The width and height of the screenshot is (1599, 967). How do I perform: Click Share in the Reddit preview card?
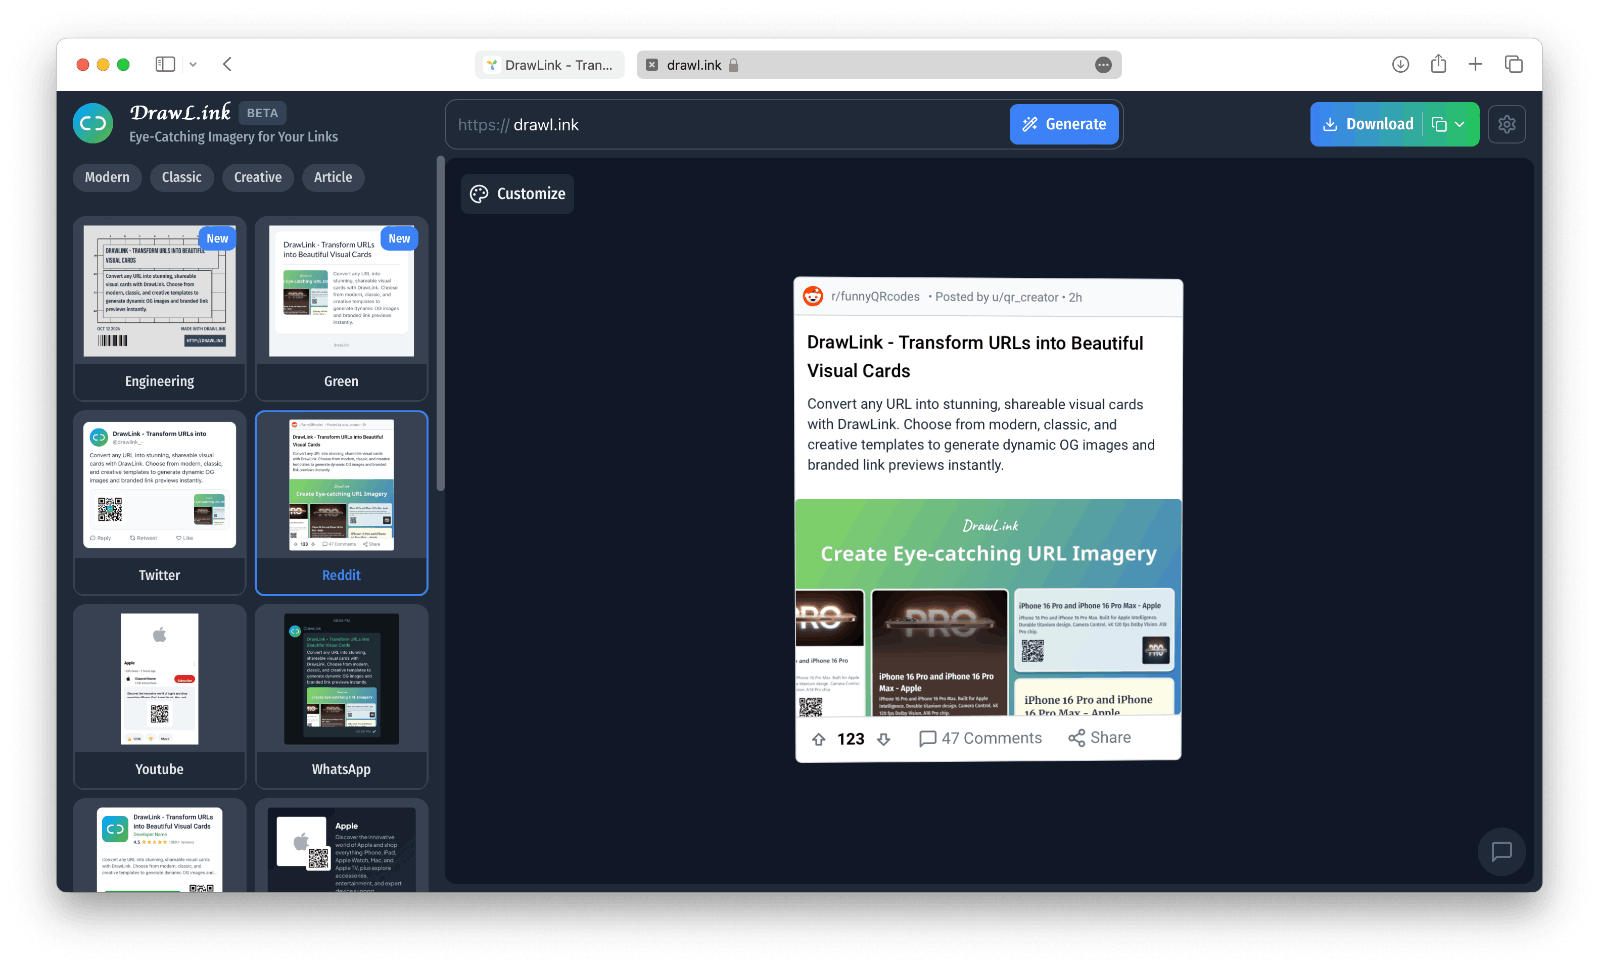pos(1099,737)
